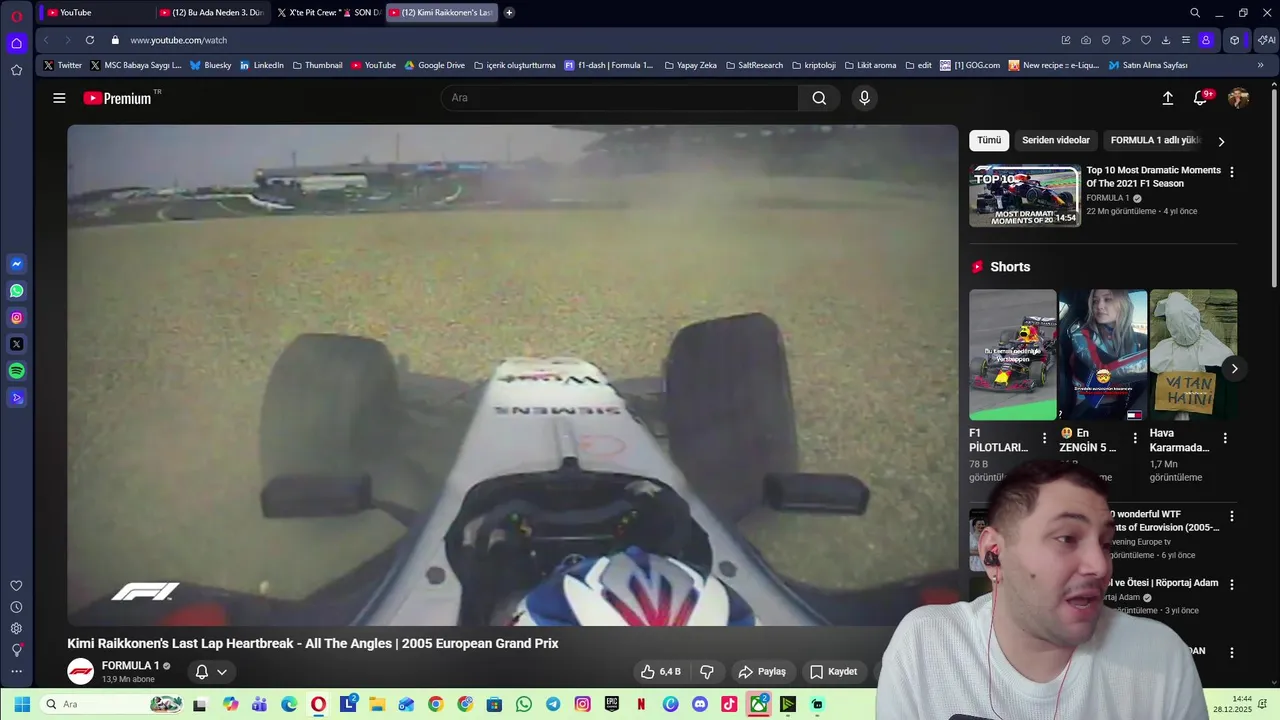Screen dimensions: 1280x720
Task: Click the YouTube search input field
Action: coord(620,98)
